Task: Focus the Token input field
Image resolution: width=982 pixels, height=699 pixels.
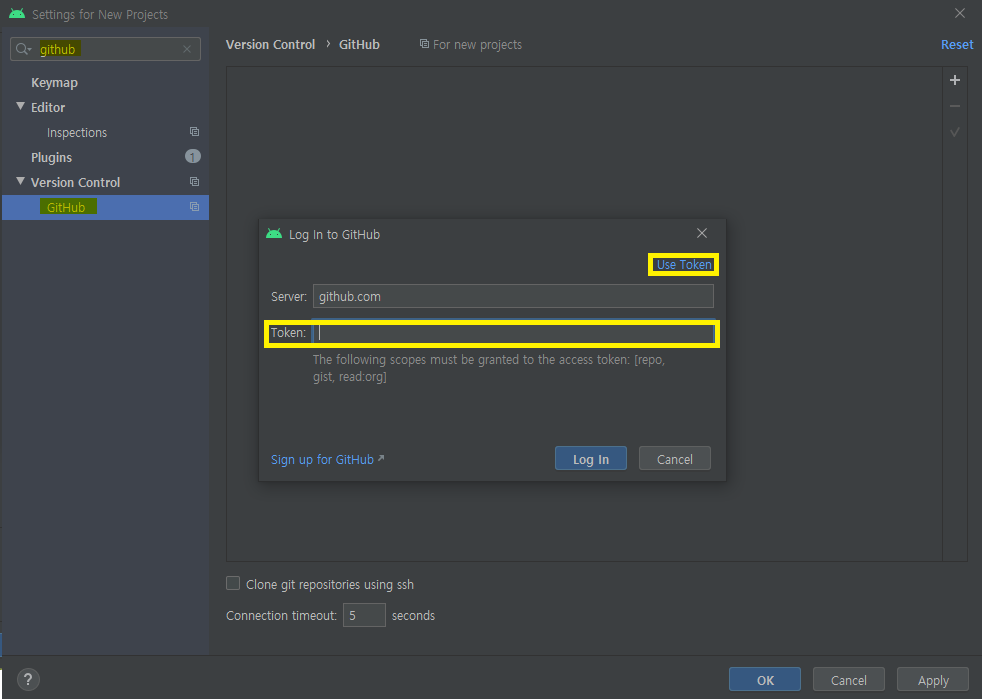Action: [x=513, y=333]
